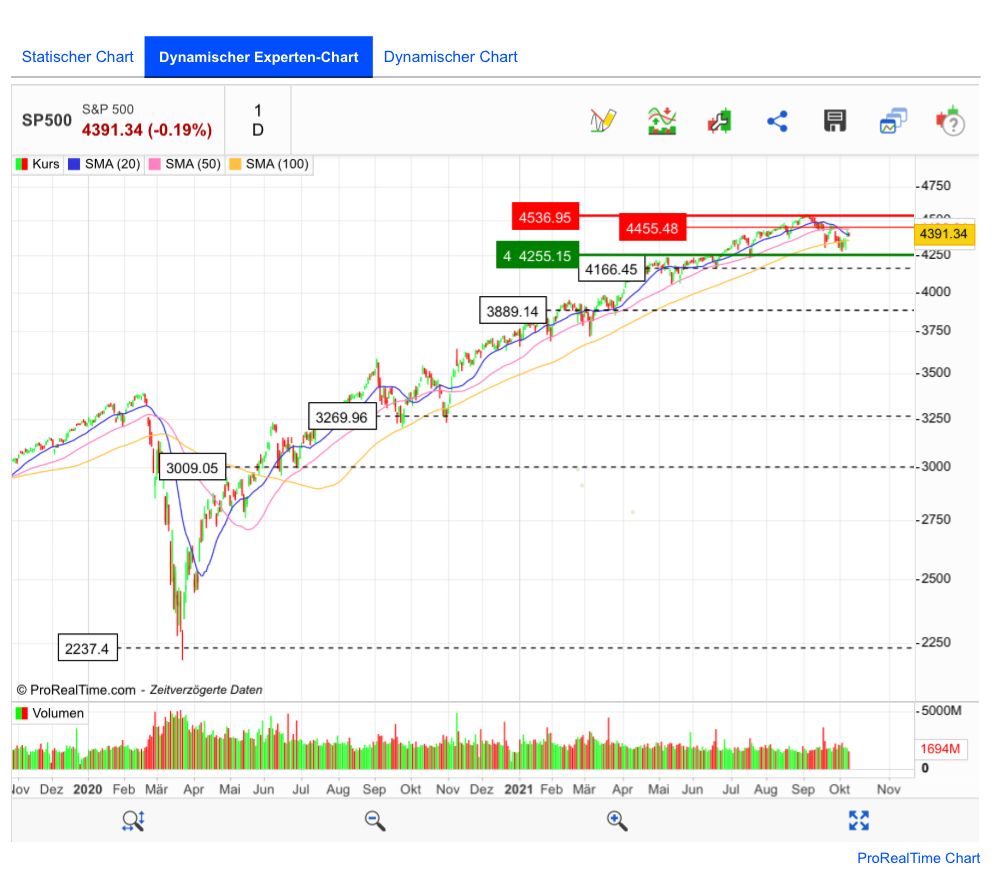
Task: Click the zoom out magnifier icon
Action: [x=375, y=820]
